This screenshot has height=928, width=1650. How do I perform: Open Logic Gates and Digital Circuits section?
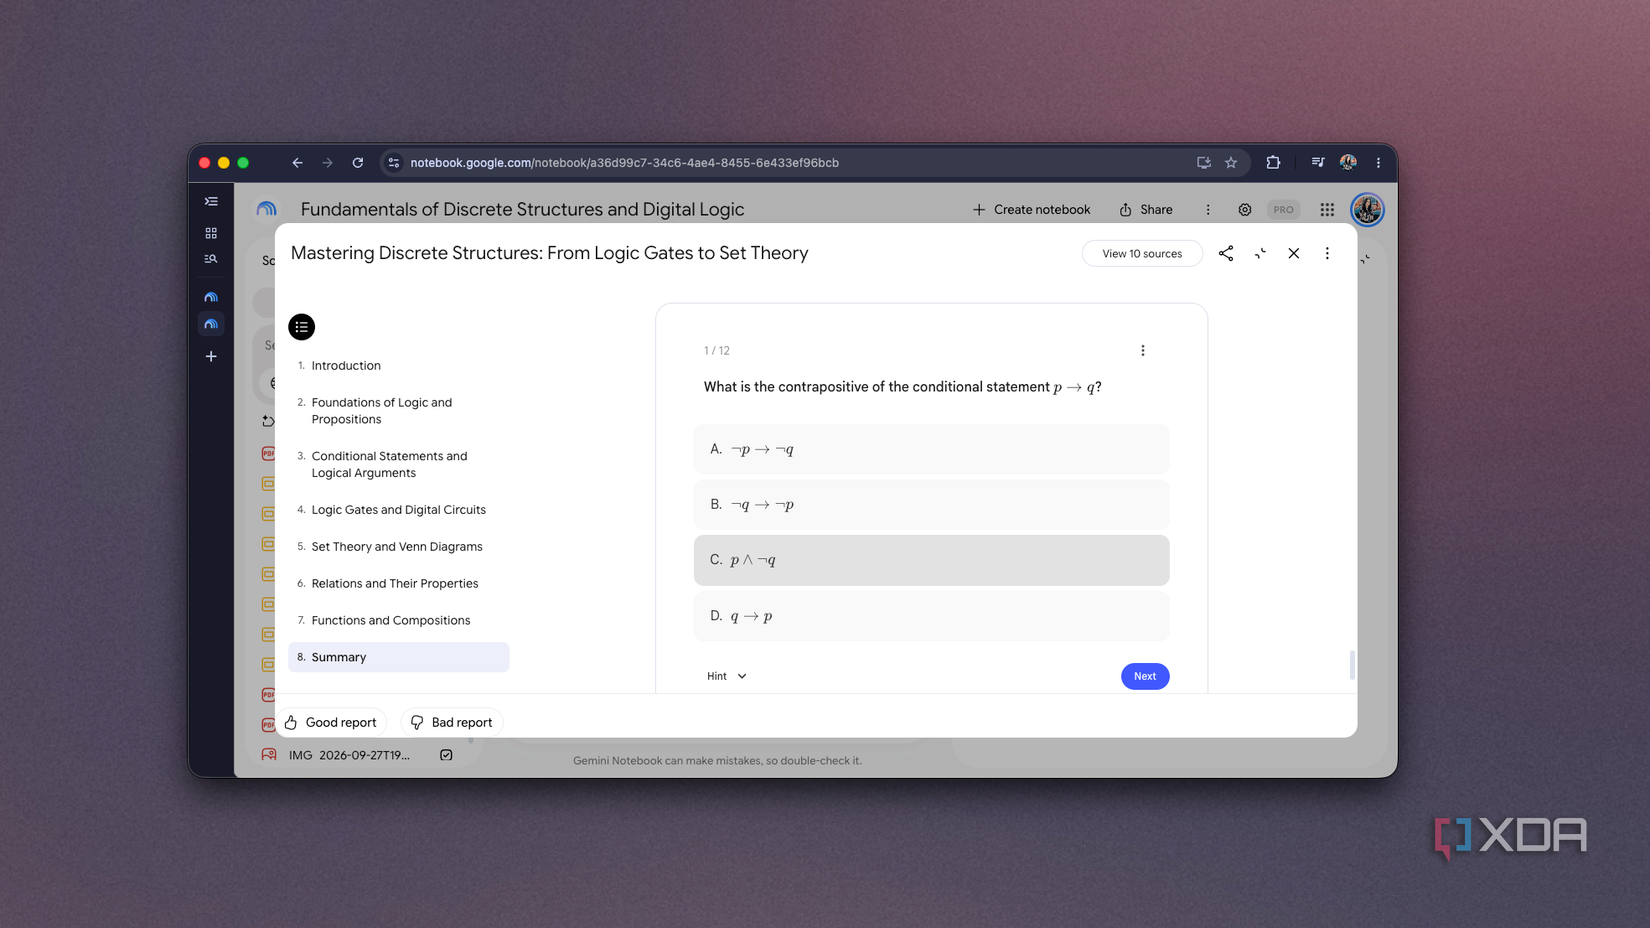coord(399,510)
